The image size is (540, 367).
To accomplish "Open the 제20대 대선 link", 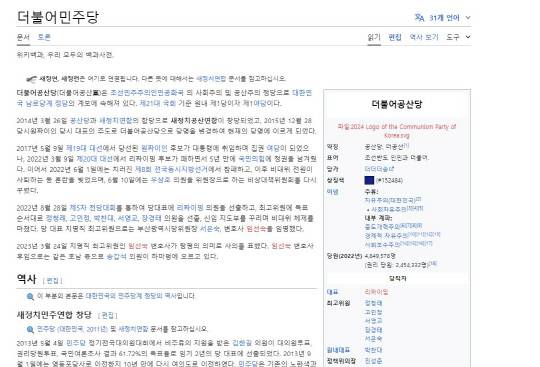I will 94,159.
